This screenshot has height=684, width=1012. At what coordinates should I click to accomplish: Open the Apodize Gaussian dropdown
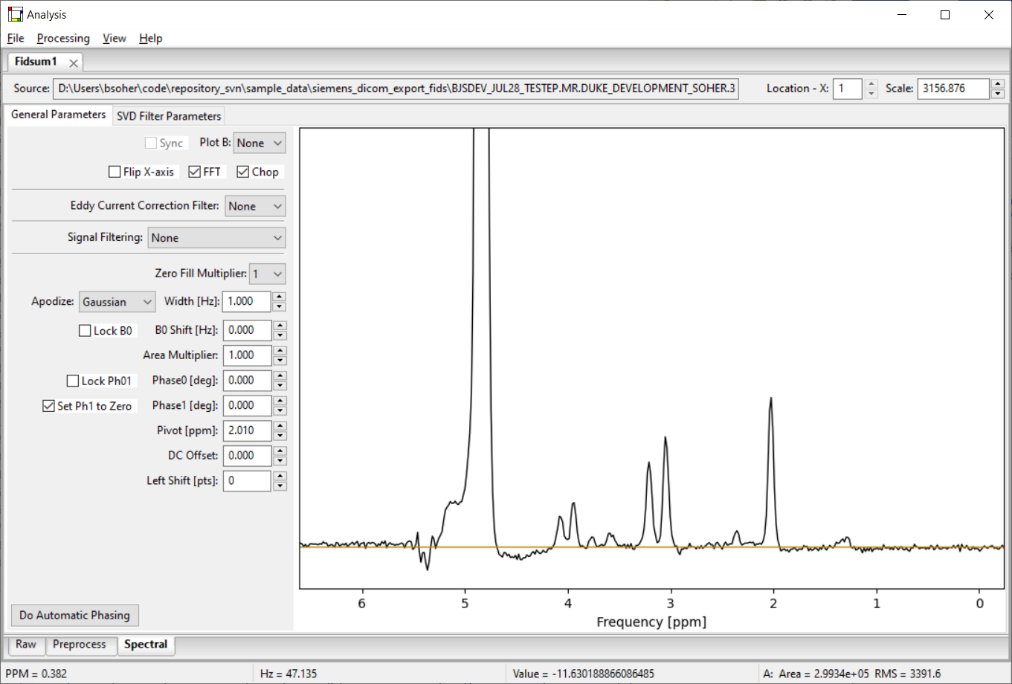(118, 301)
